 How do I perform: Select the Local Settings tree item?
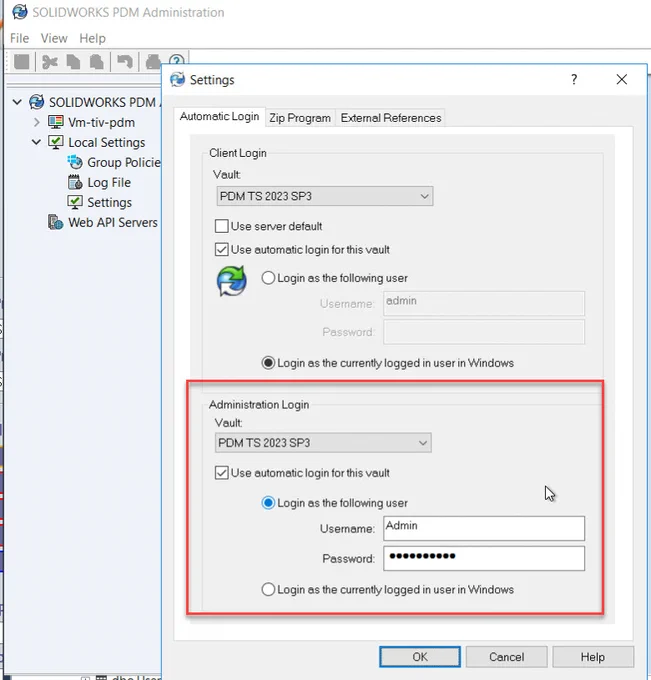(x=107, y=142)
